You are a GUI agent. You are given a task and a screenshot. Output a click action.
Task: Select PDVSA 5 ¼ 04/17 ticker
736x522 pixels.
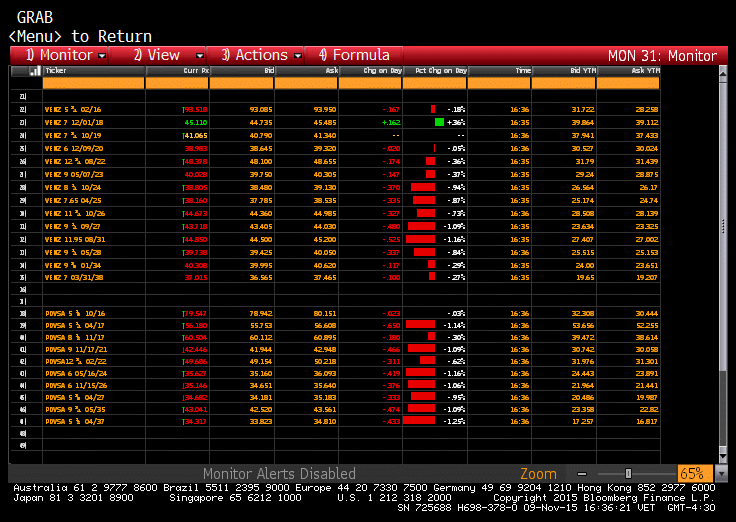[75, 325]
